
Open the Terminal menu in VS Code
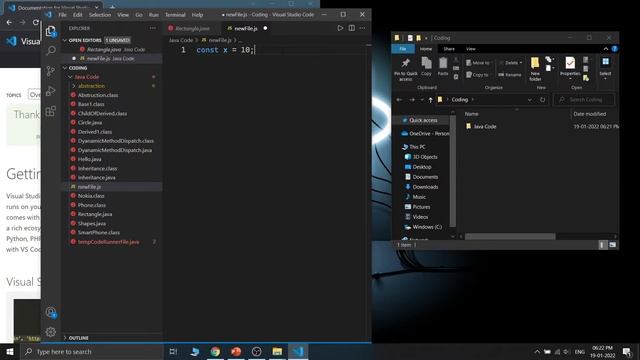click(175, 15)
